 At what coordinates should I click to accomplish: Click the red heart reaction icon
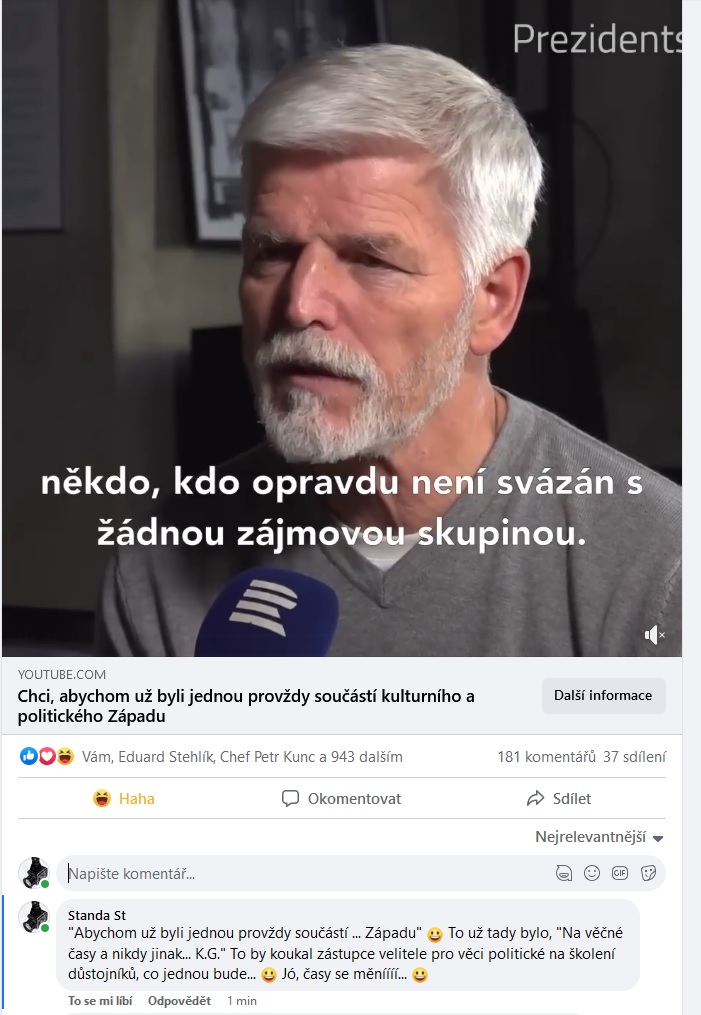(47, 756)
